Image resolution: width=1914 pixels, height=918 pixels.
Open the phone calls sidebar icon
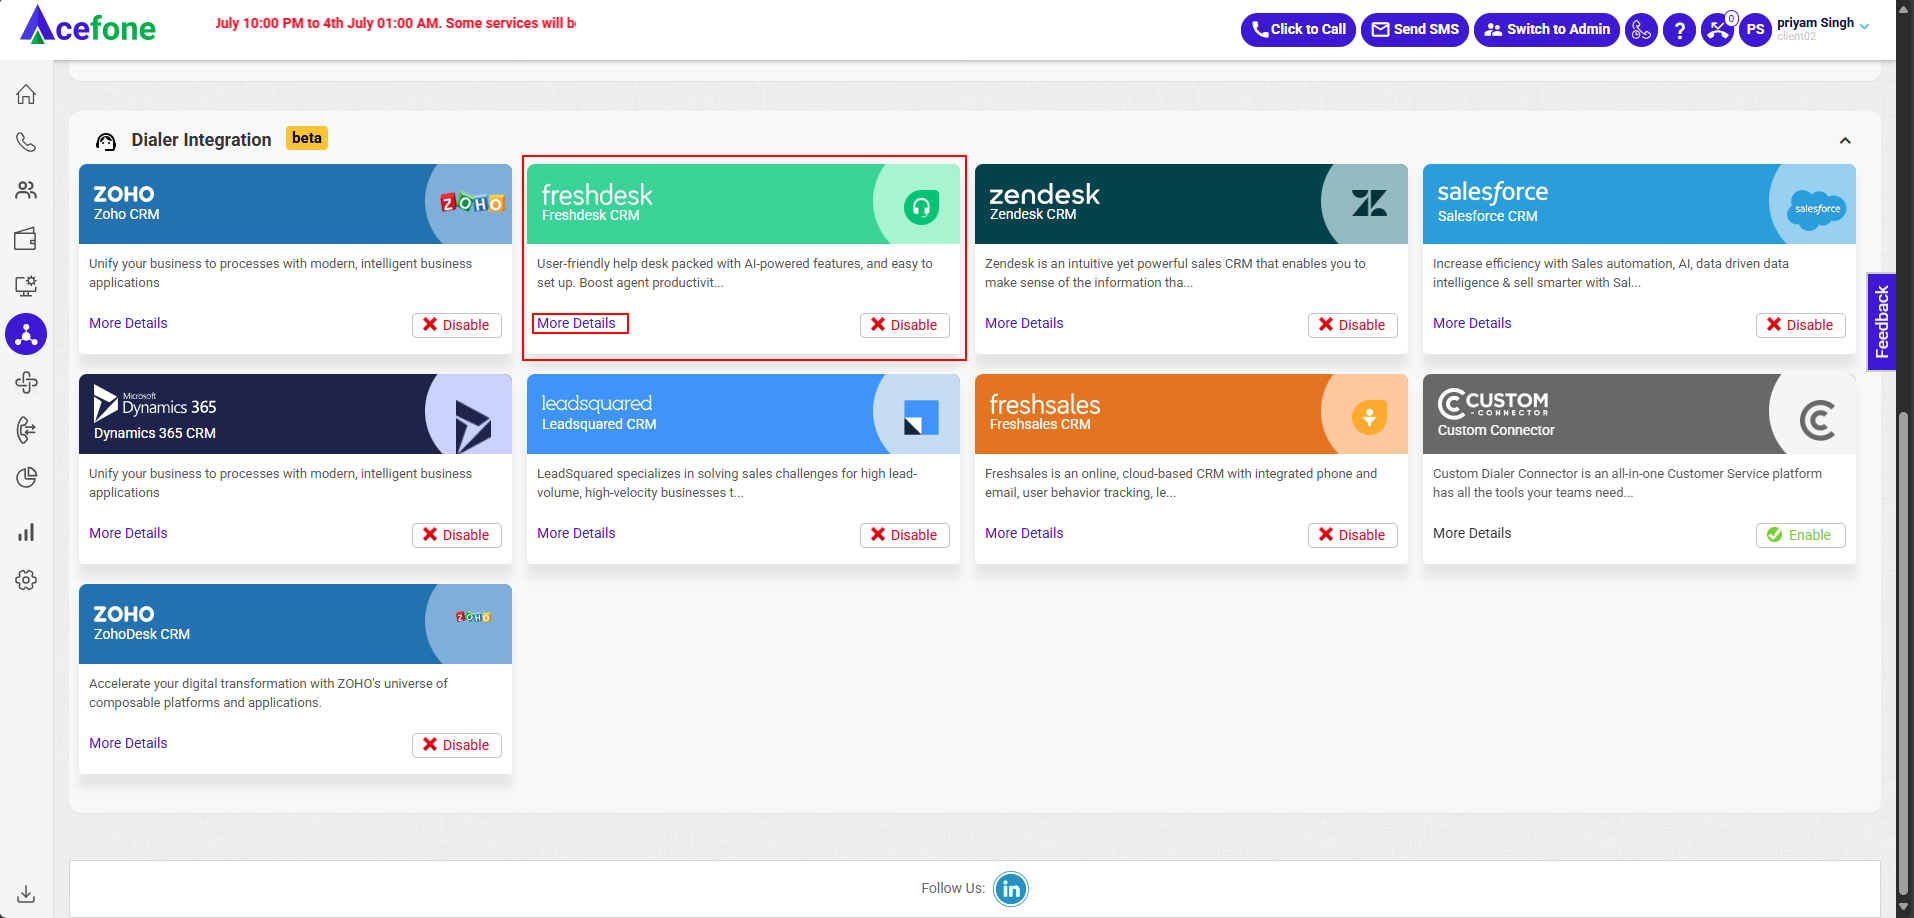click(x=26, y=142)
